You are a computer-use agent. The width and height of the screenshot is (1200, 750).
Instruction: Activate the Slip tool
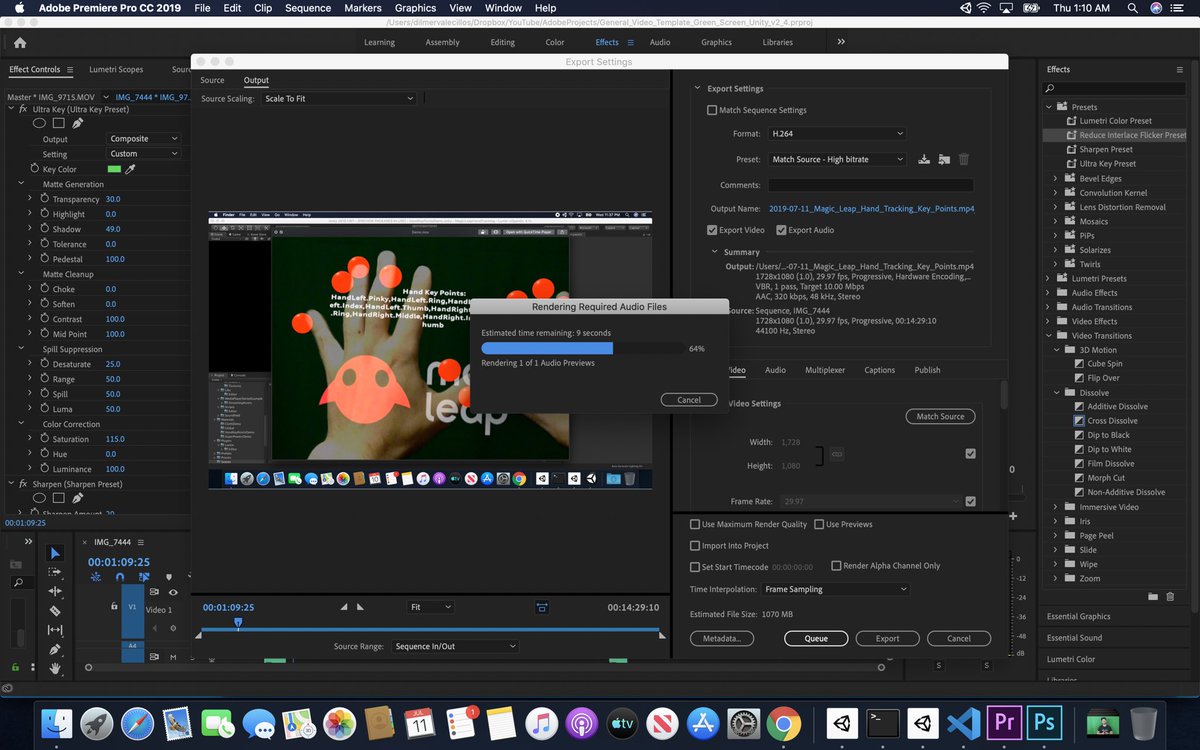(x=55, y=629)
